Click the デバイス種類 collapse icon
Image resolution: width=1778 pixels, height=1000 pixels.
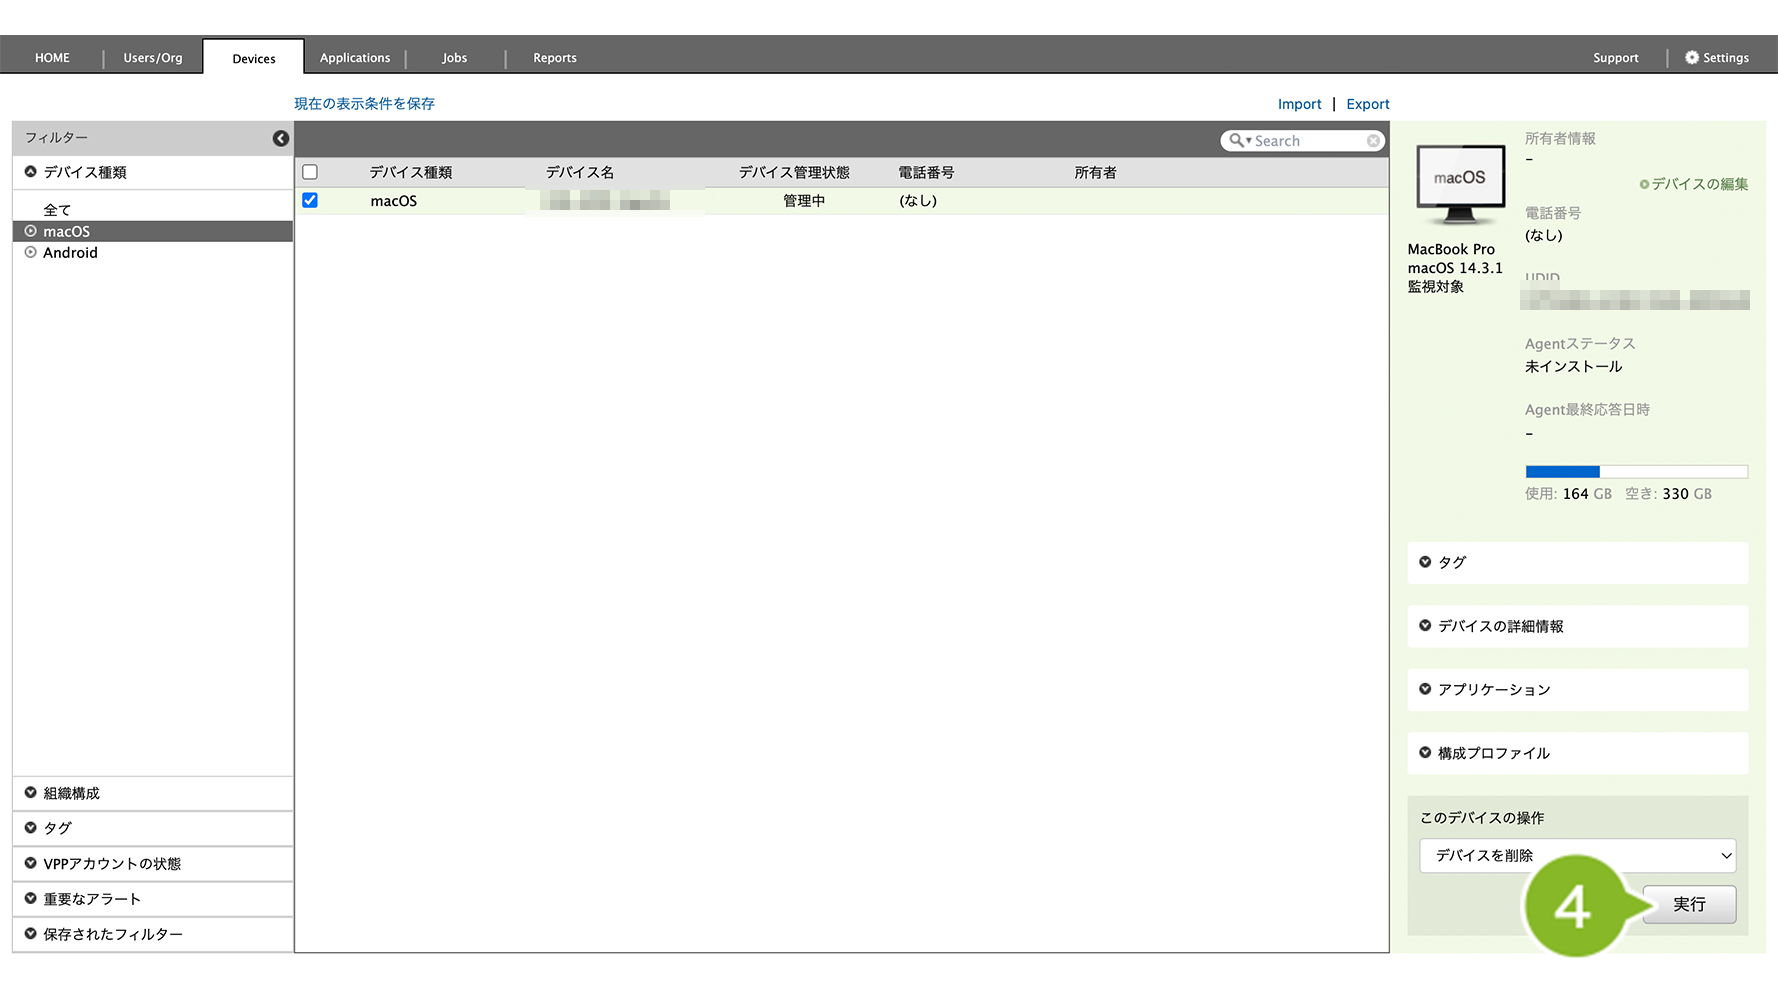[x=31, y=172]
